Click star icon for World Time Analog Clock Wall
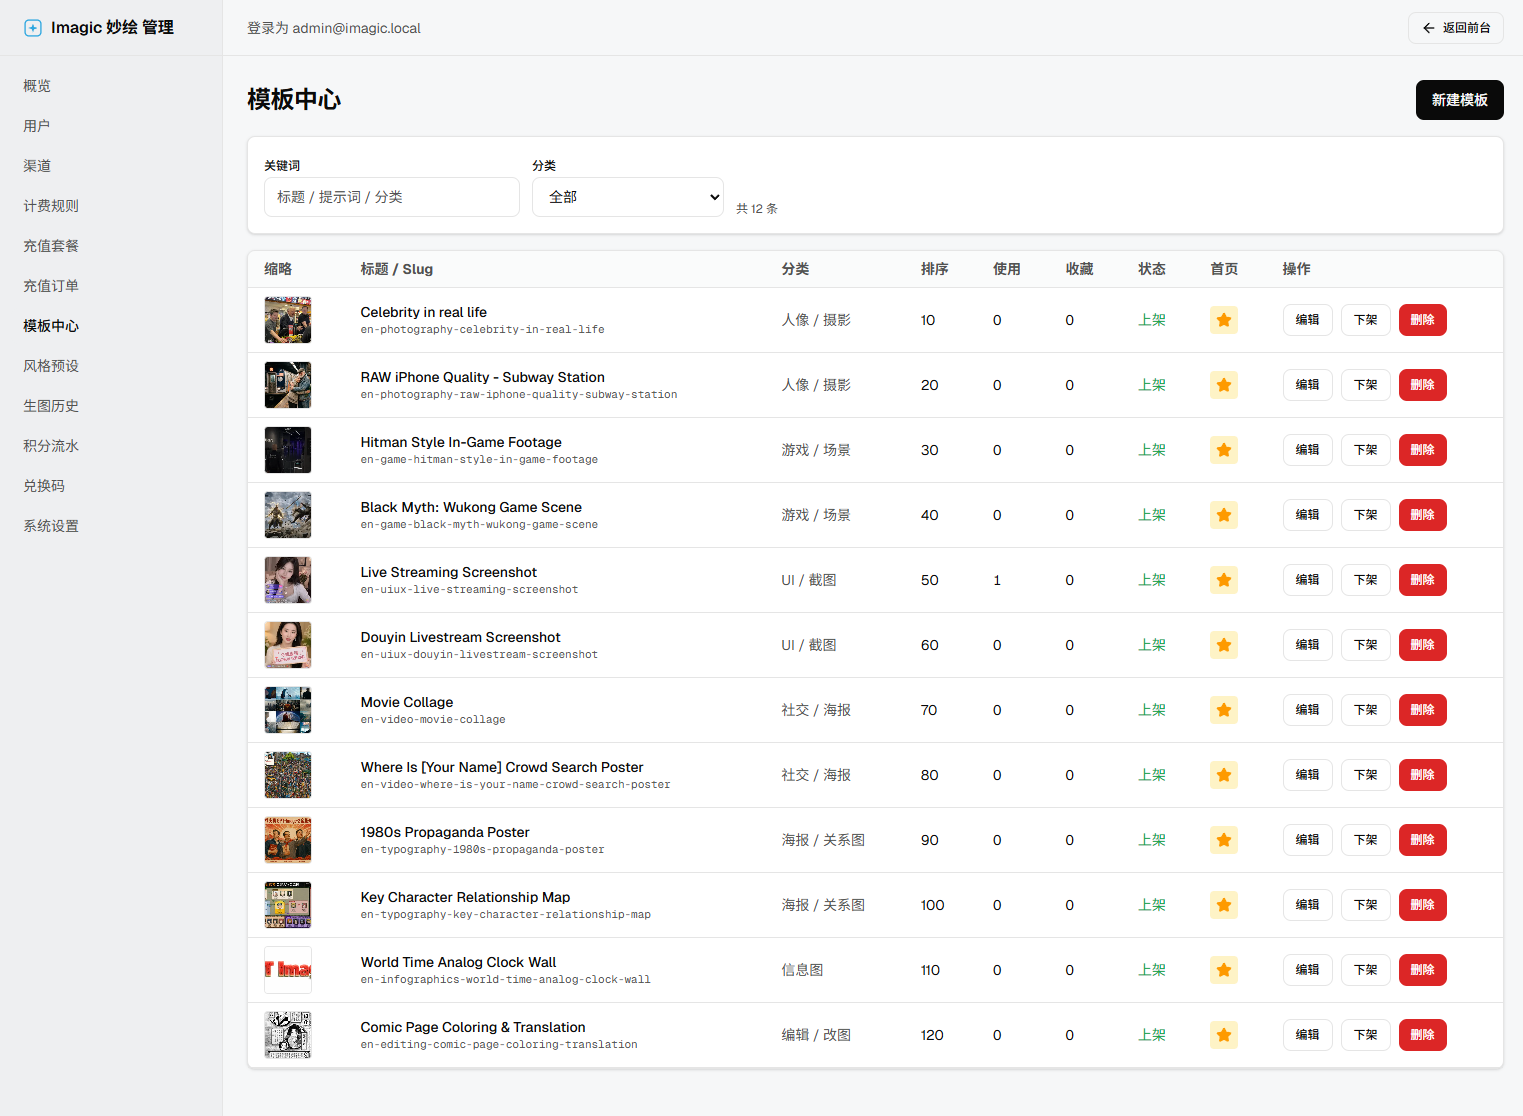 1223,970
